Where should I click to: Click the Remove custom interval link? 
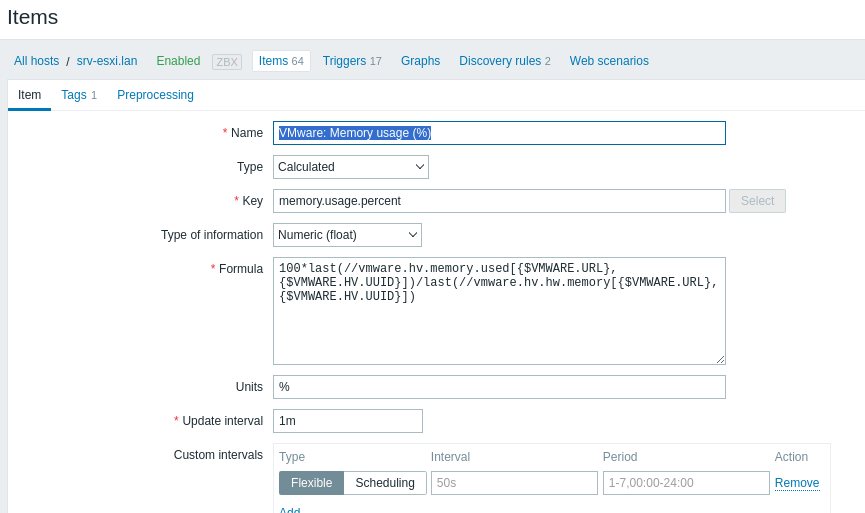pos(797,483)
